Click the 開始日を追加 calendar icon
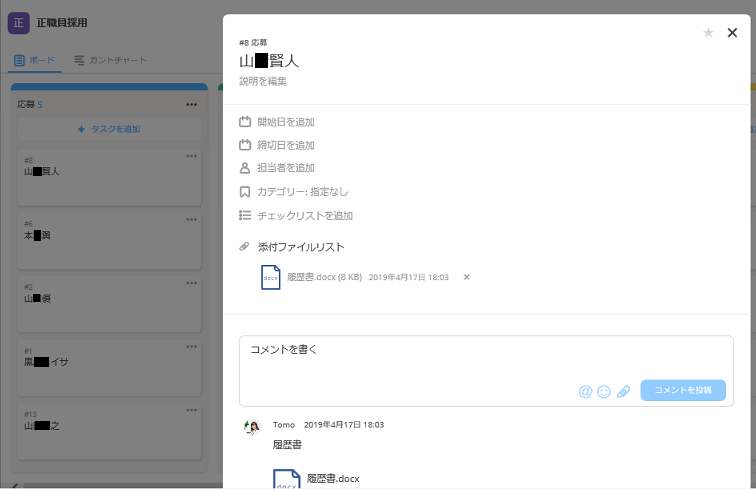Screen dimensions: 756x489 (245, 122)
